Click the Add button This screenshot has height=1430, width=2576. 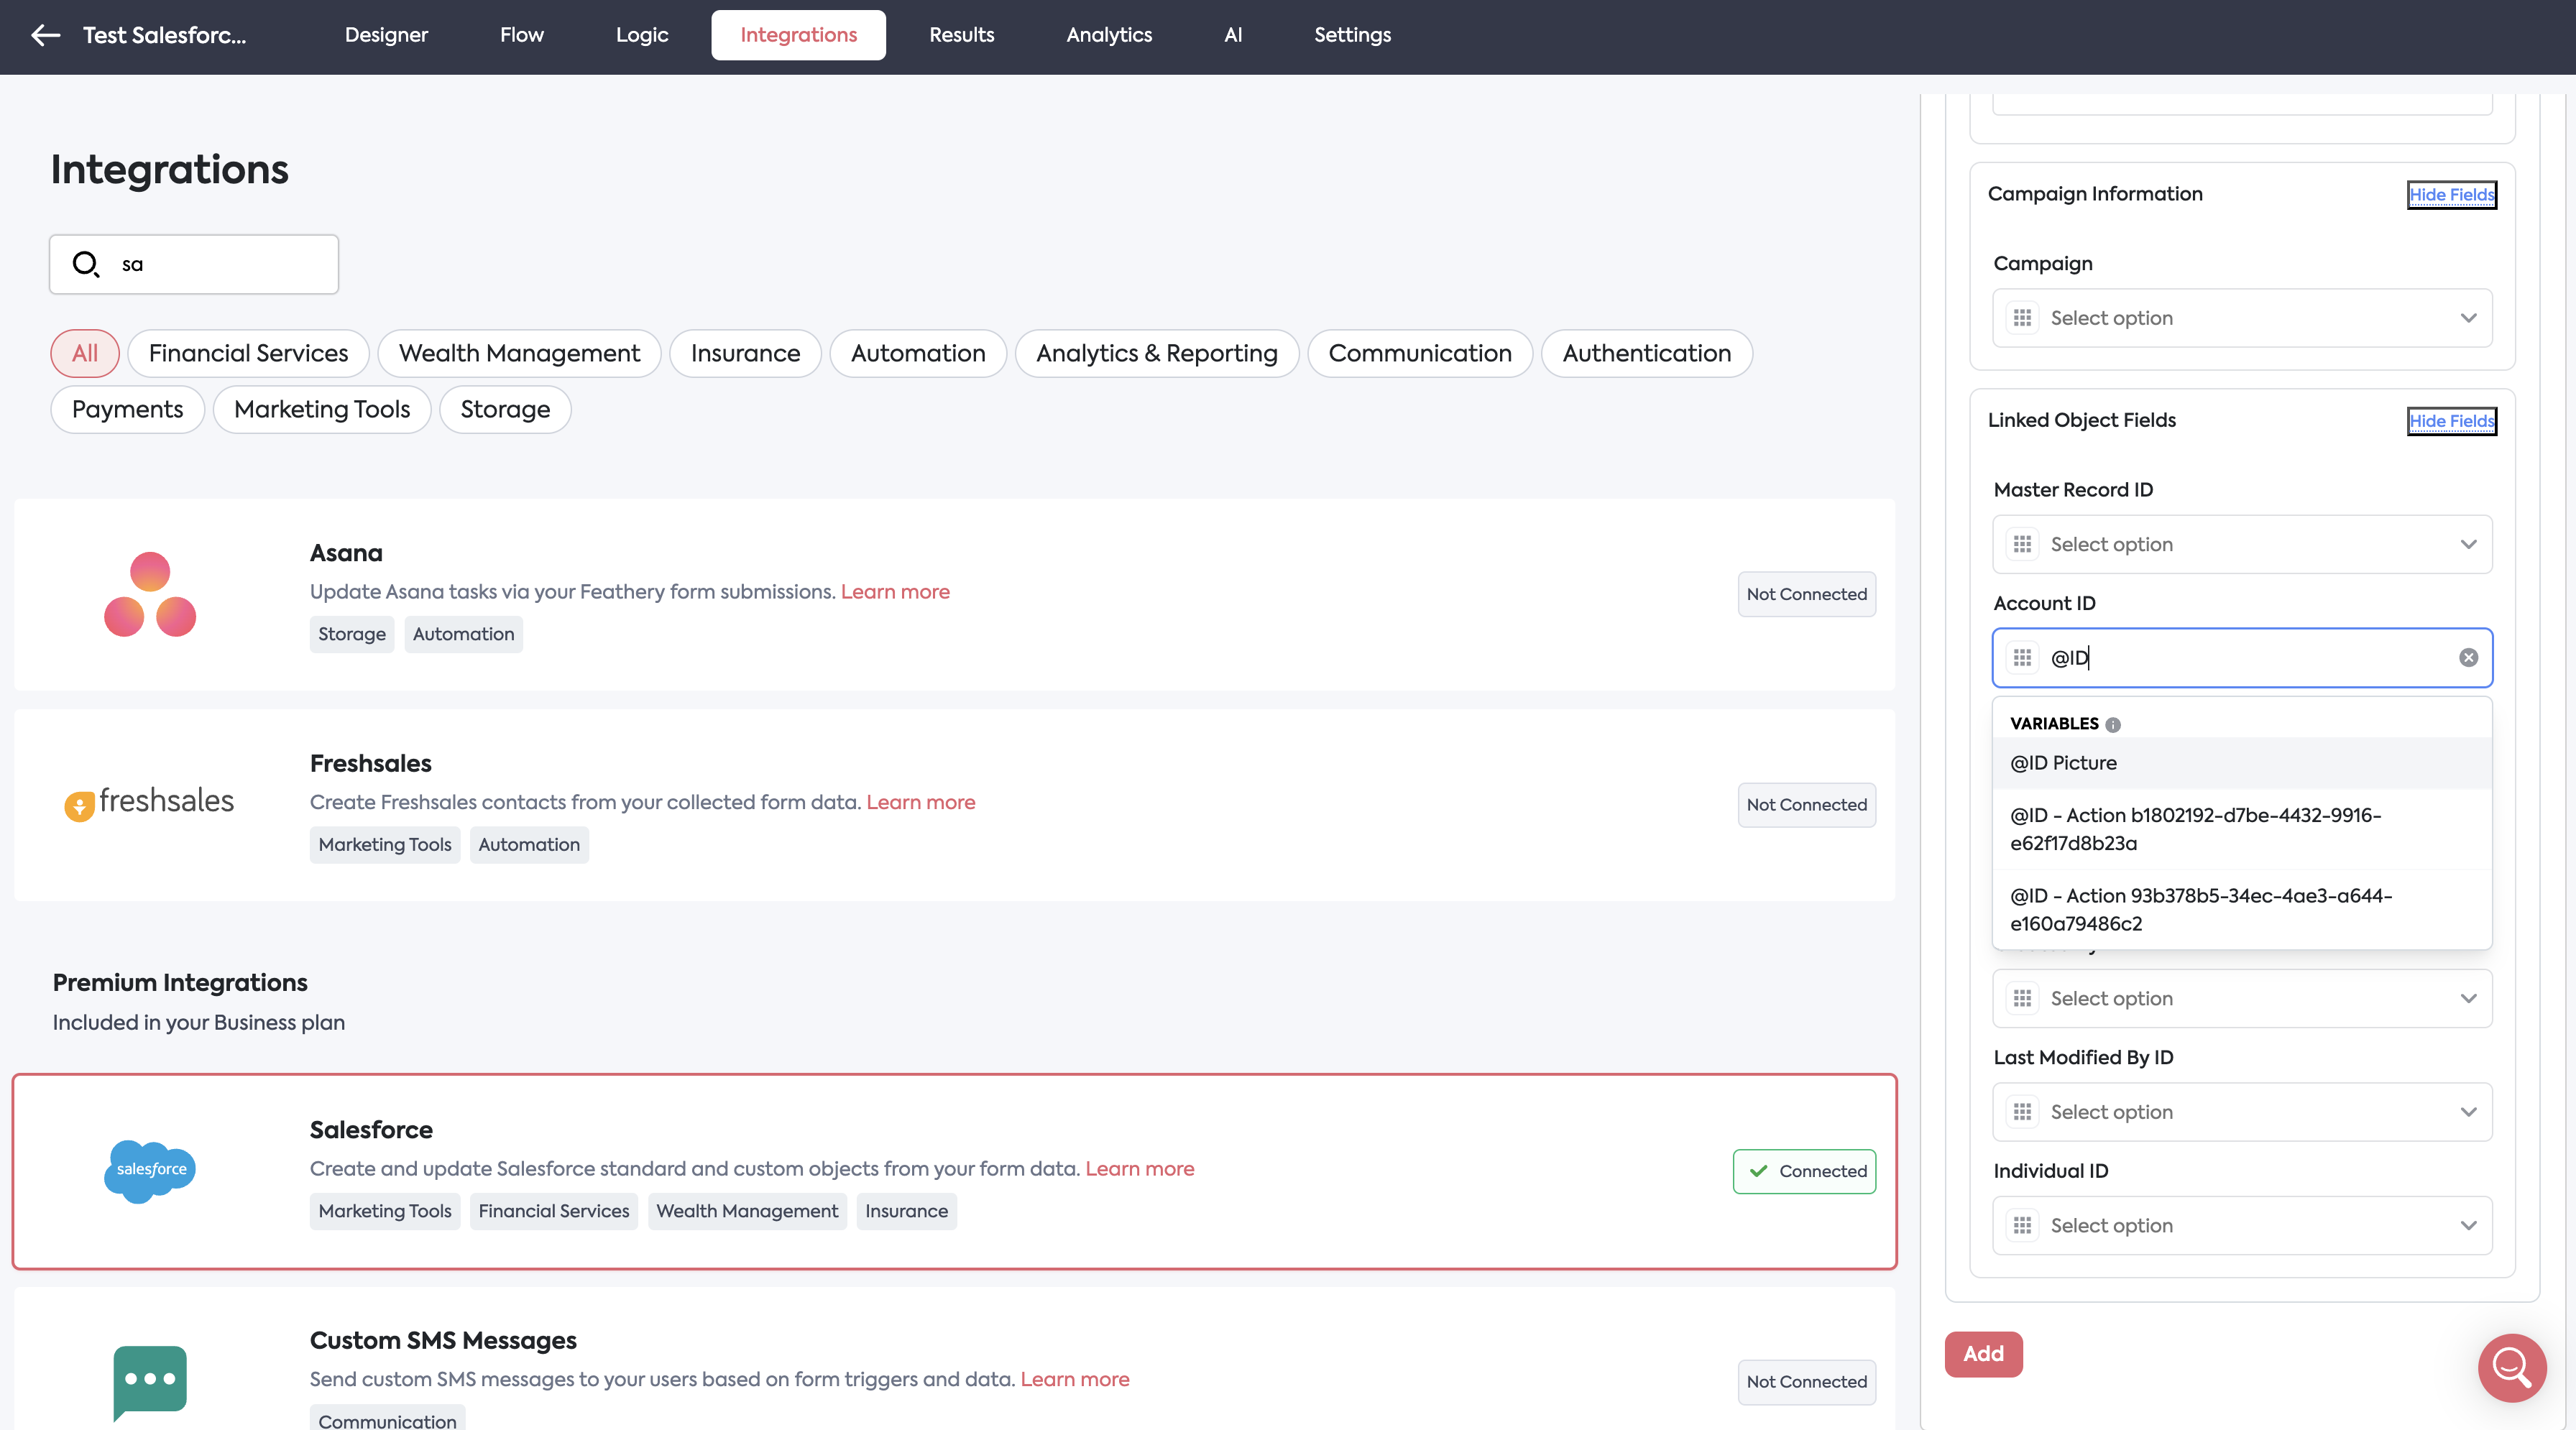(x=1983, y=1353)
